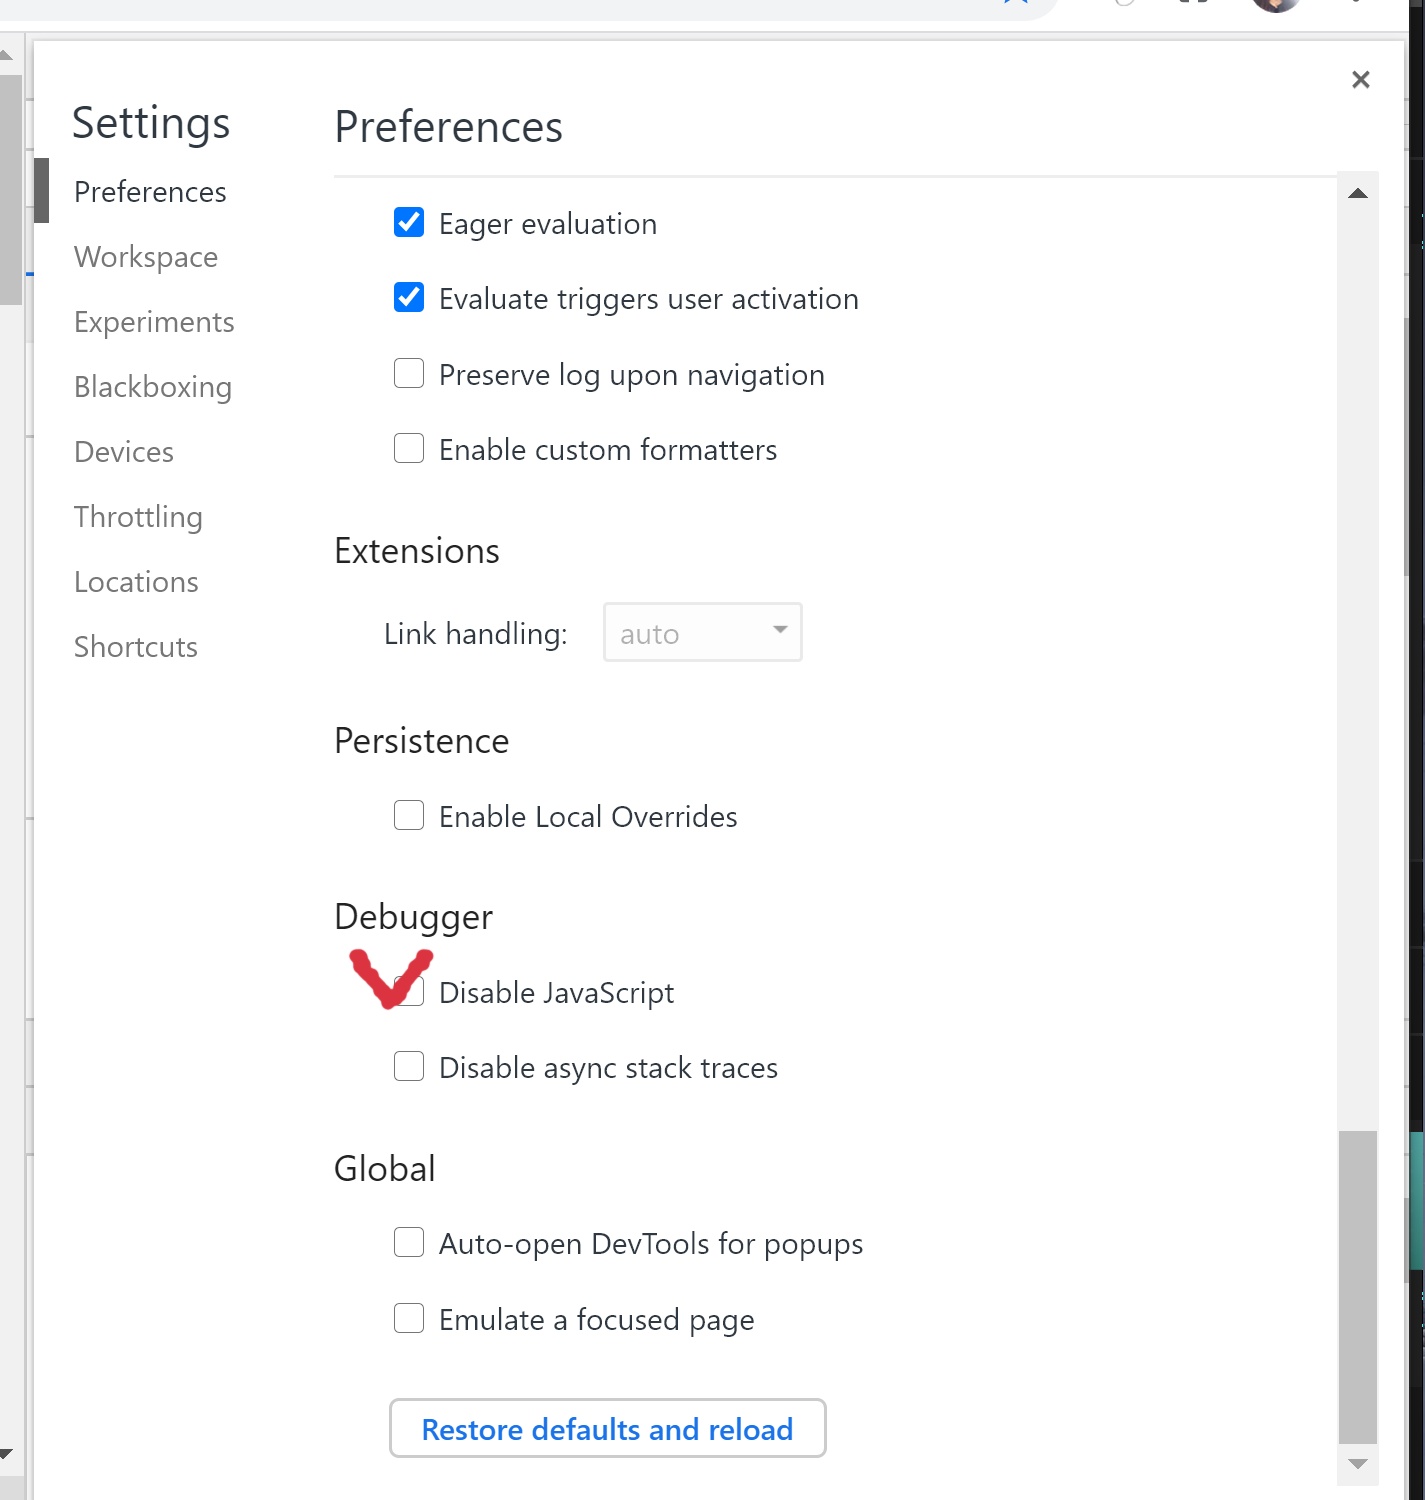Enable custom formatters checkbox
The image size is (1425, 1500).
409,448
